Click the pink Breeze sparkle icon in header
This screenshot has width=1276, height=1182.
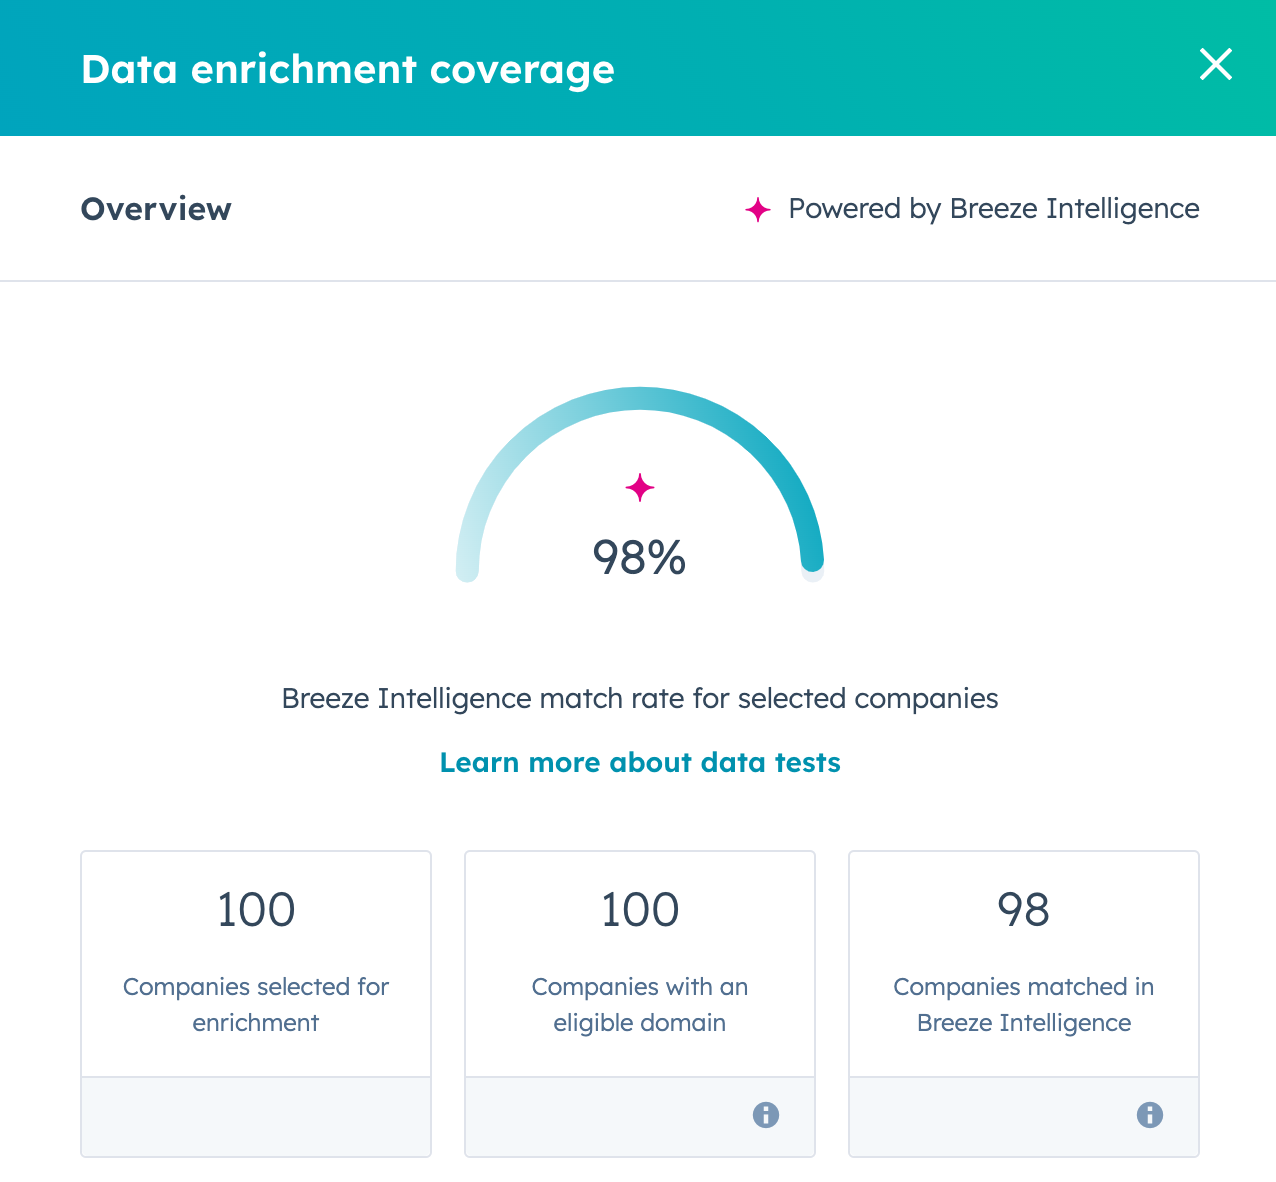tap(758, 209)
